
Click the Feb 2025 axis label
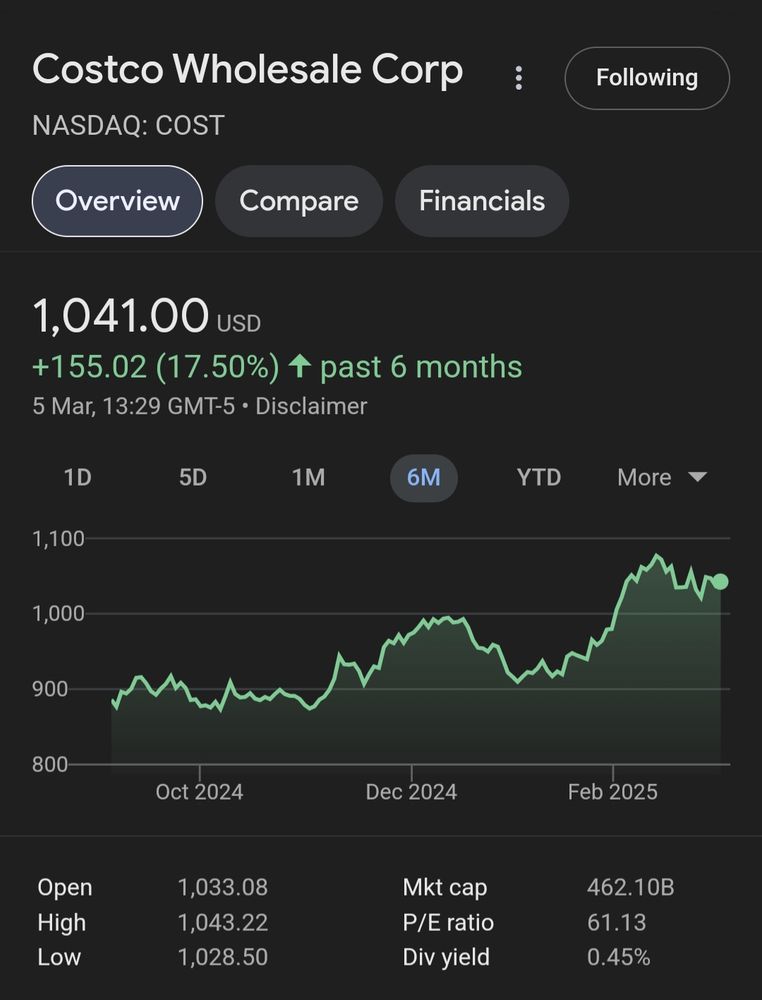(x=613, y=792)
